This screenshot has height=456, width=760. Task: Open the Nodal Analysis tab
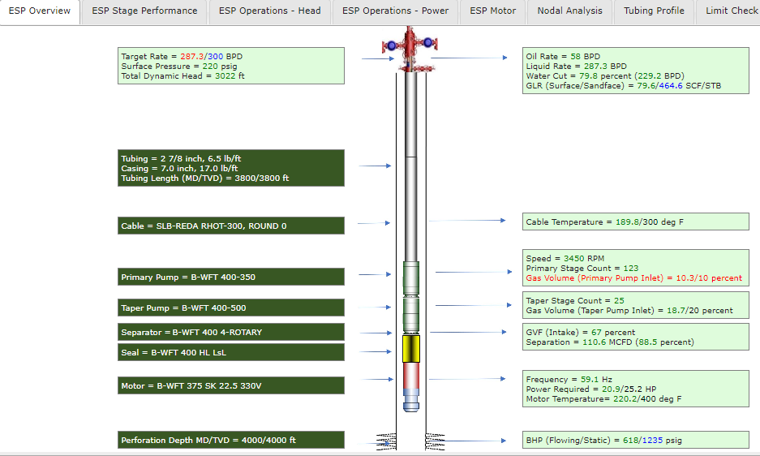(570, 11)
